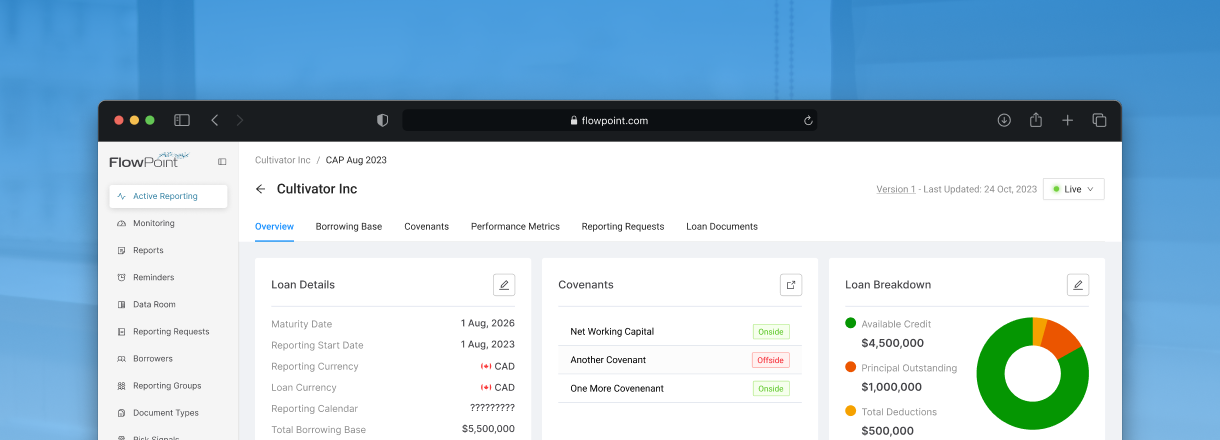Open the Reporting Requests tab

(x=623, y=227)
